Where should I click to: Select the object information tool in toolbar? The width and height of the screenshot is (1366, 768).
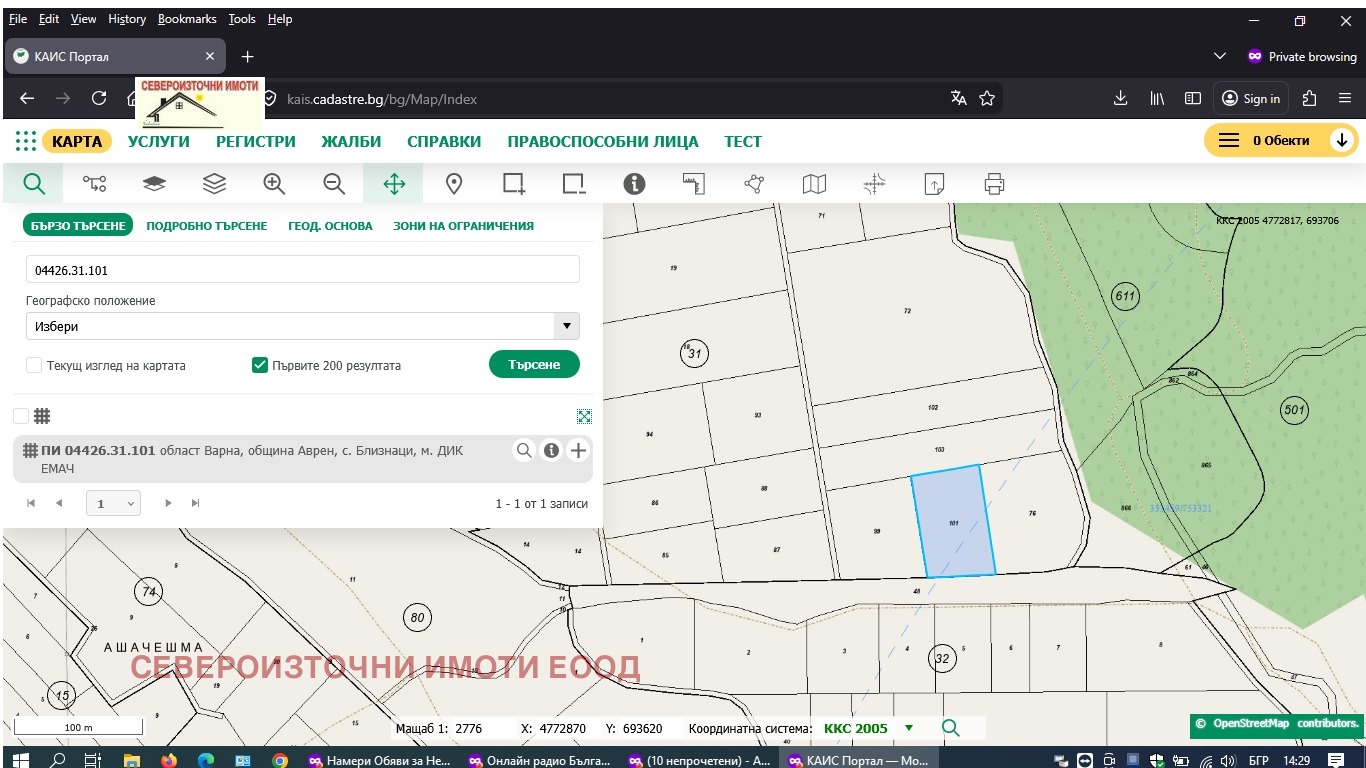[x=634, y=184]
